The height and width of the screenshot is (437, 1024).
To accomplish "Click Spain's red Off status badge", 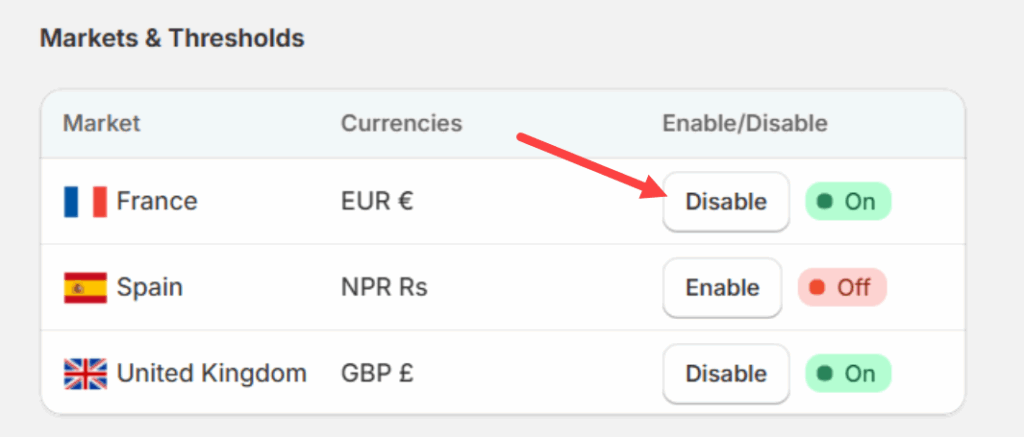I will (842, 288).
